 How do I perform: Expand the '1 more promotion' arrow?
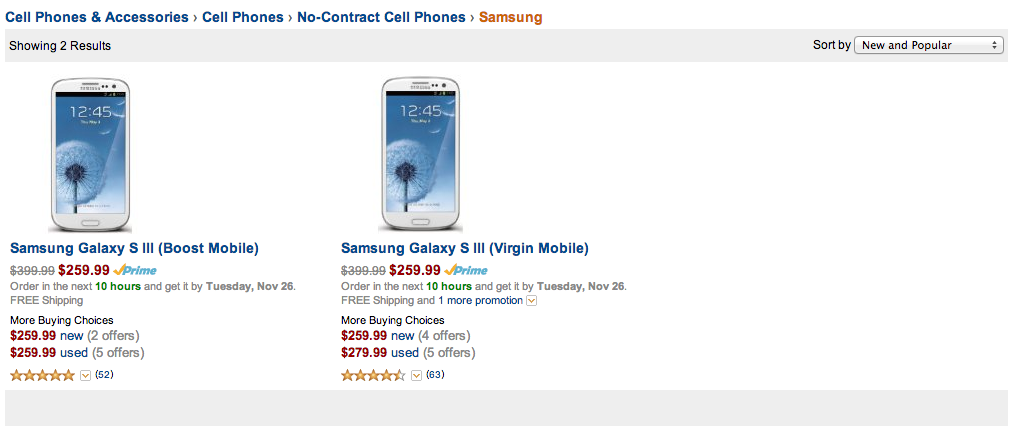(x=532, y=301)
